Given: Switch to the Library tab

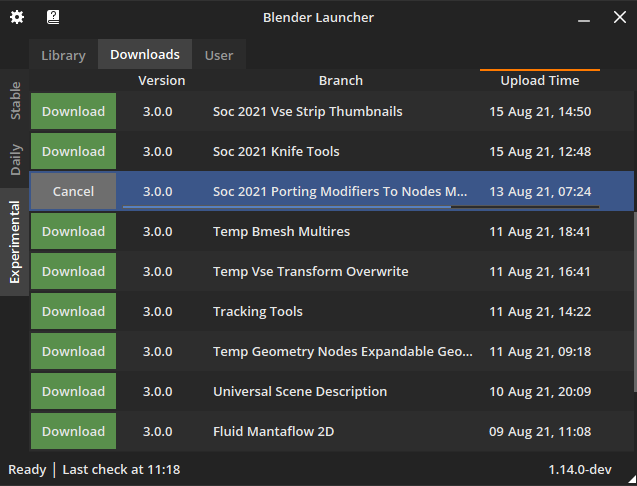Looking at the screenshot, I should click(63, 54).
